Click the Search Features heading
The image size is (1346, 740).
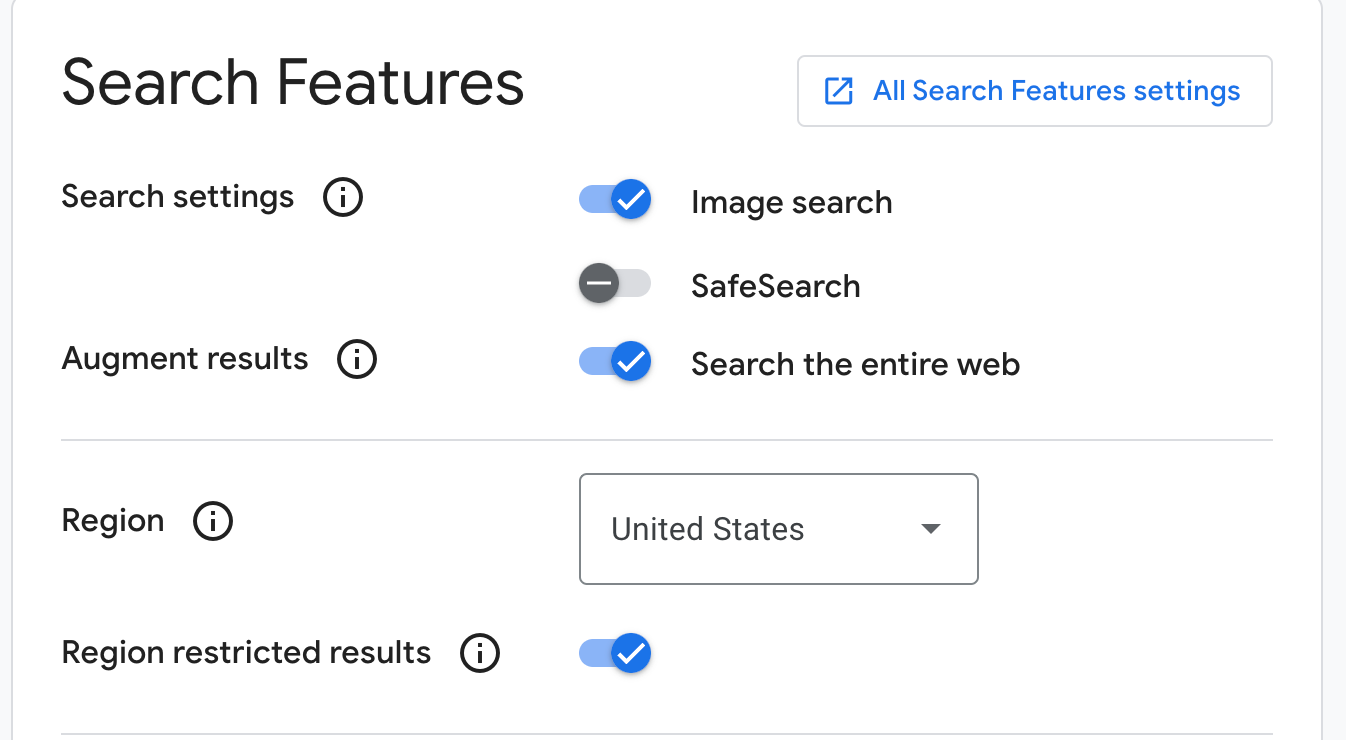click(292, 83)
